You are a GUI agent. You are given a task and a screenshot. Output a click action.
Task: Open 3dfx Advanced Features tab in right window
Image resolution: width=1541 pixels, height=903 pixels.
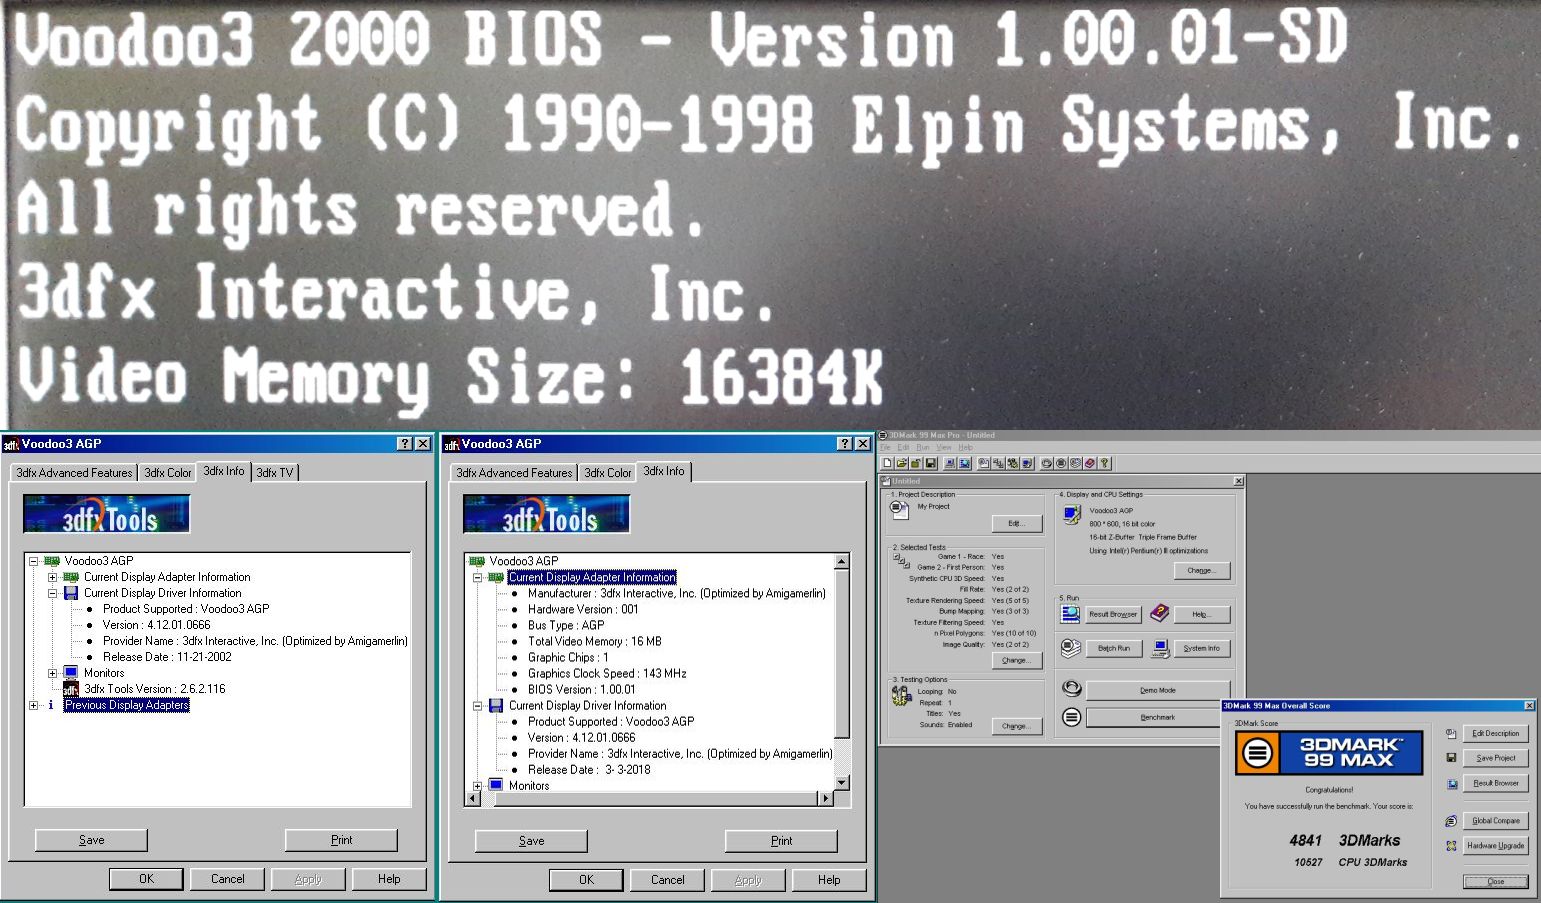pos(514,473)
